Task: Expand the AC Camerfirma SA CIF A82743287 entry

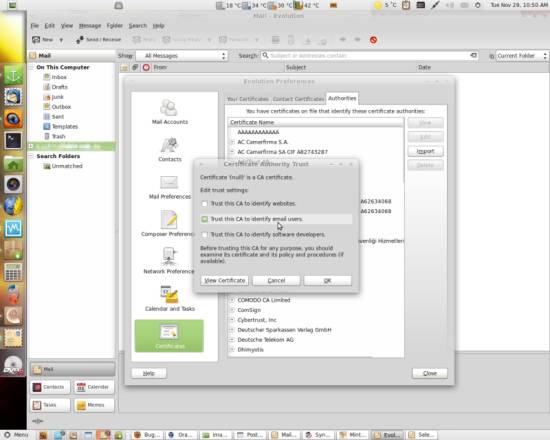Action: pos(232,152)
